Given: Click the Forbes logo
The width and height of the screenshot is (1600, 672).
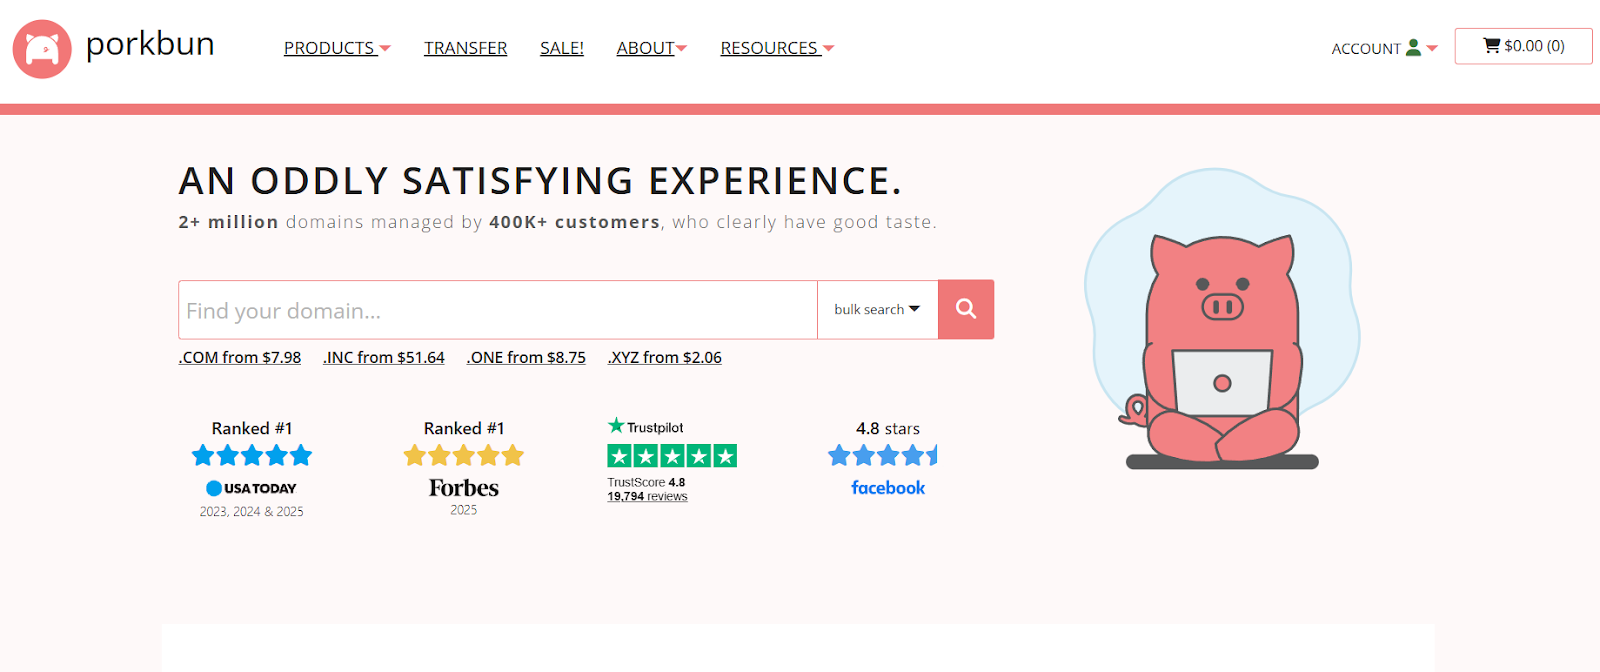Looking at the screenshot, I should pos(464,488).
